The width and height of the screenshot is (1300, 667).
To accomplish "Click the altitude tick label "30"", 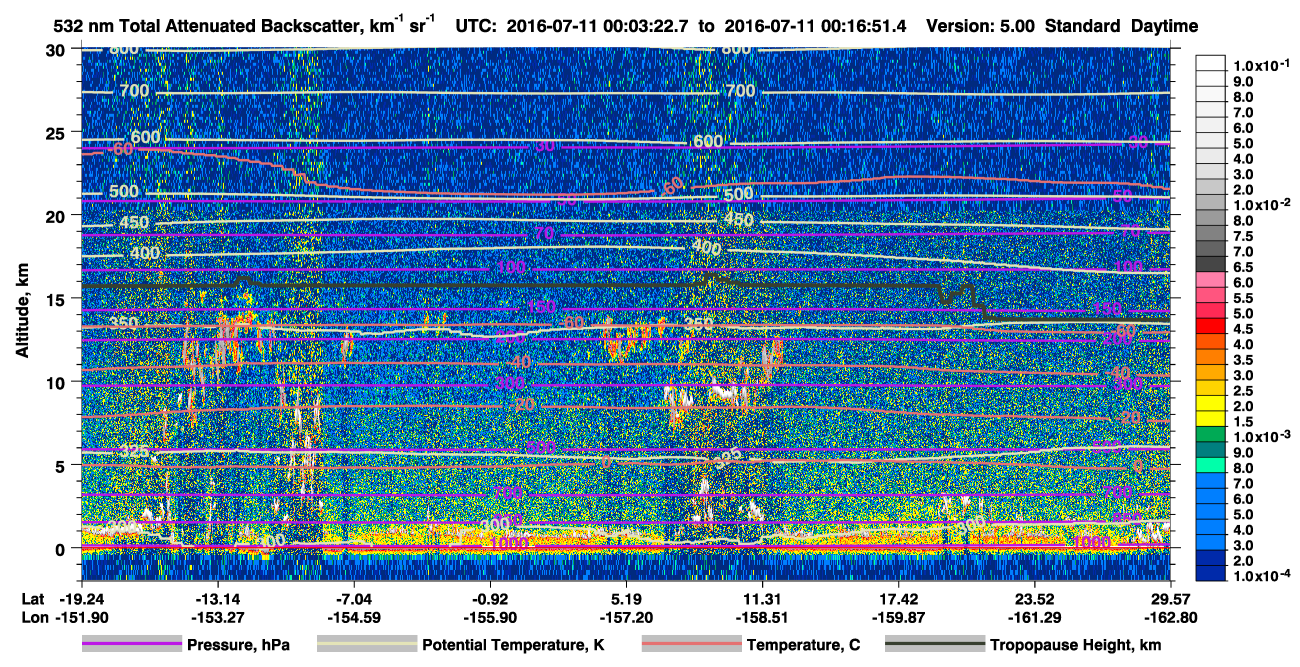I will [x=57, y=50].
